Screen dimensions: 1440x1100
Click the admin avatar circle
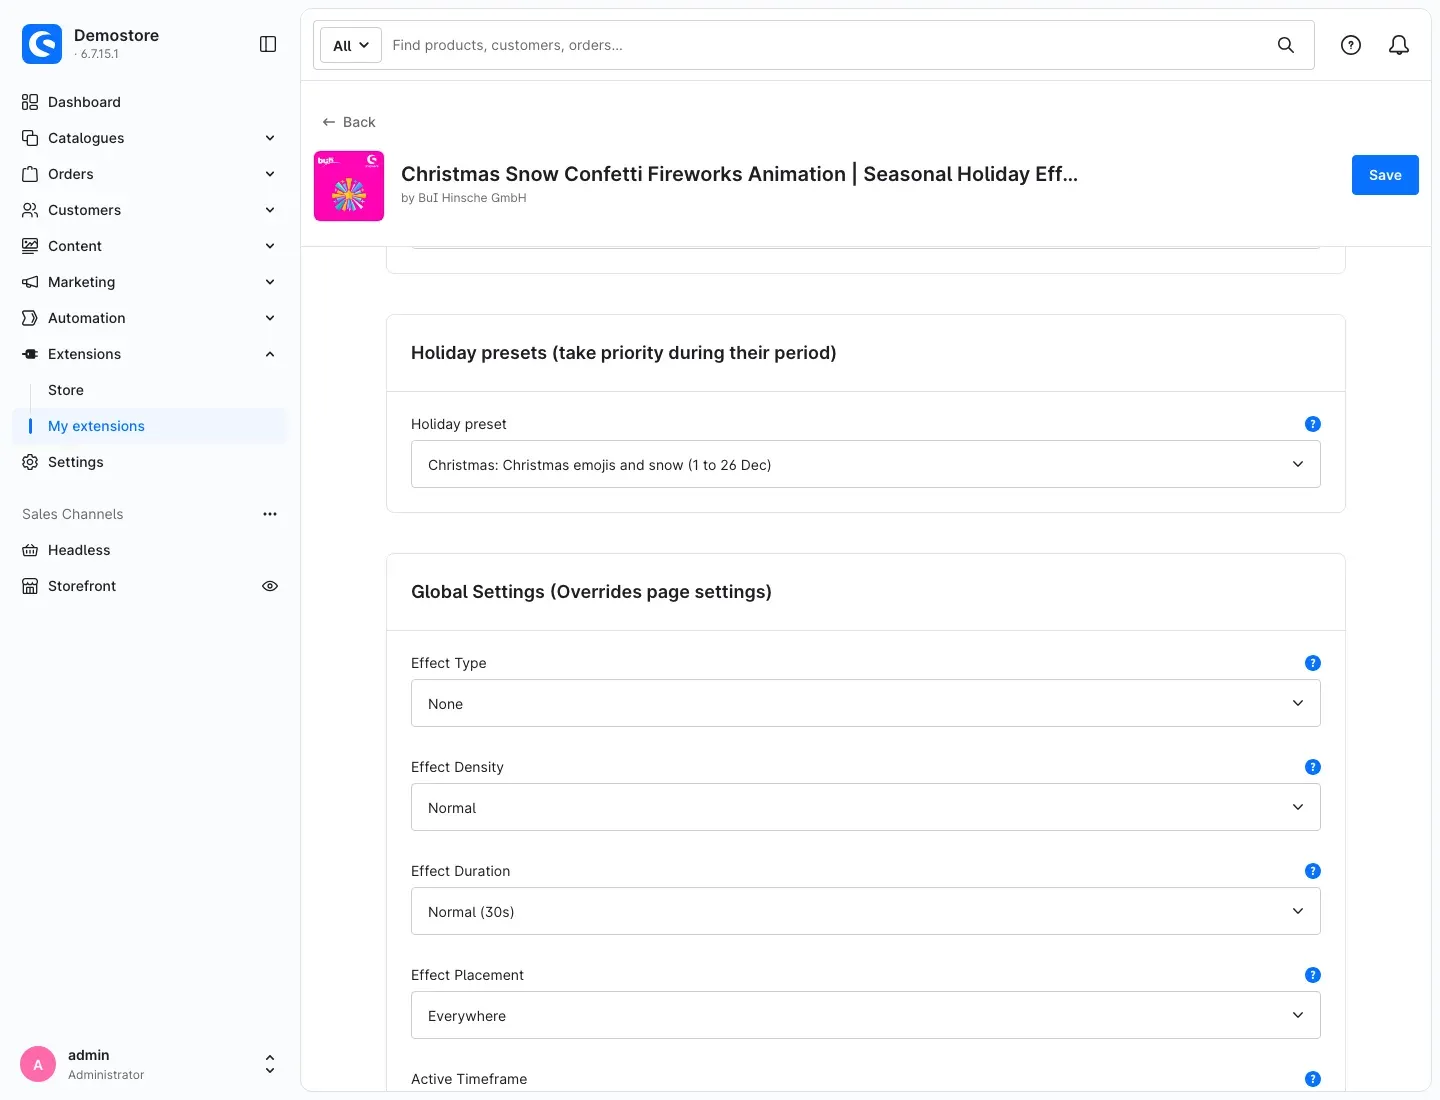(x=38, y=1064)
